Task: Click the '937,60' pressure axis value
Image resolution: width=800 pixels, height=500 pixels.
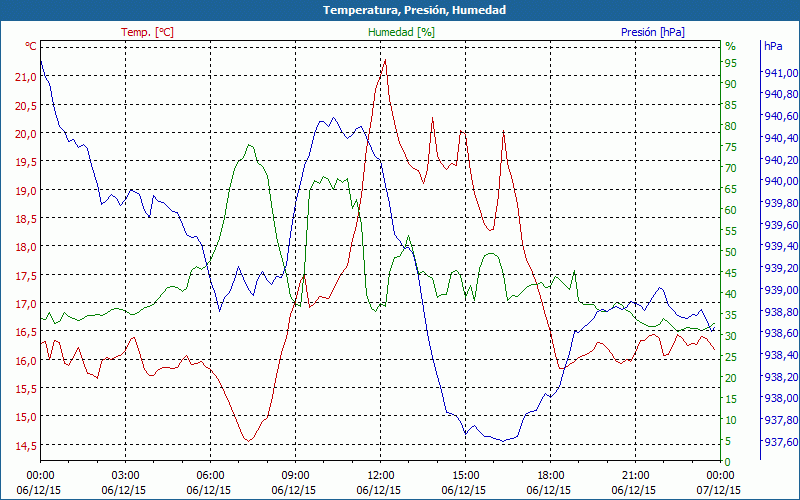Action: point(781,441)
